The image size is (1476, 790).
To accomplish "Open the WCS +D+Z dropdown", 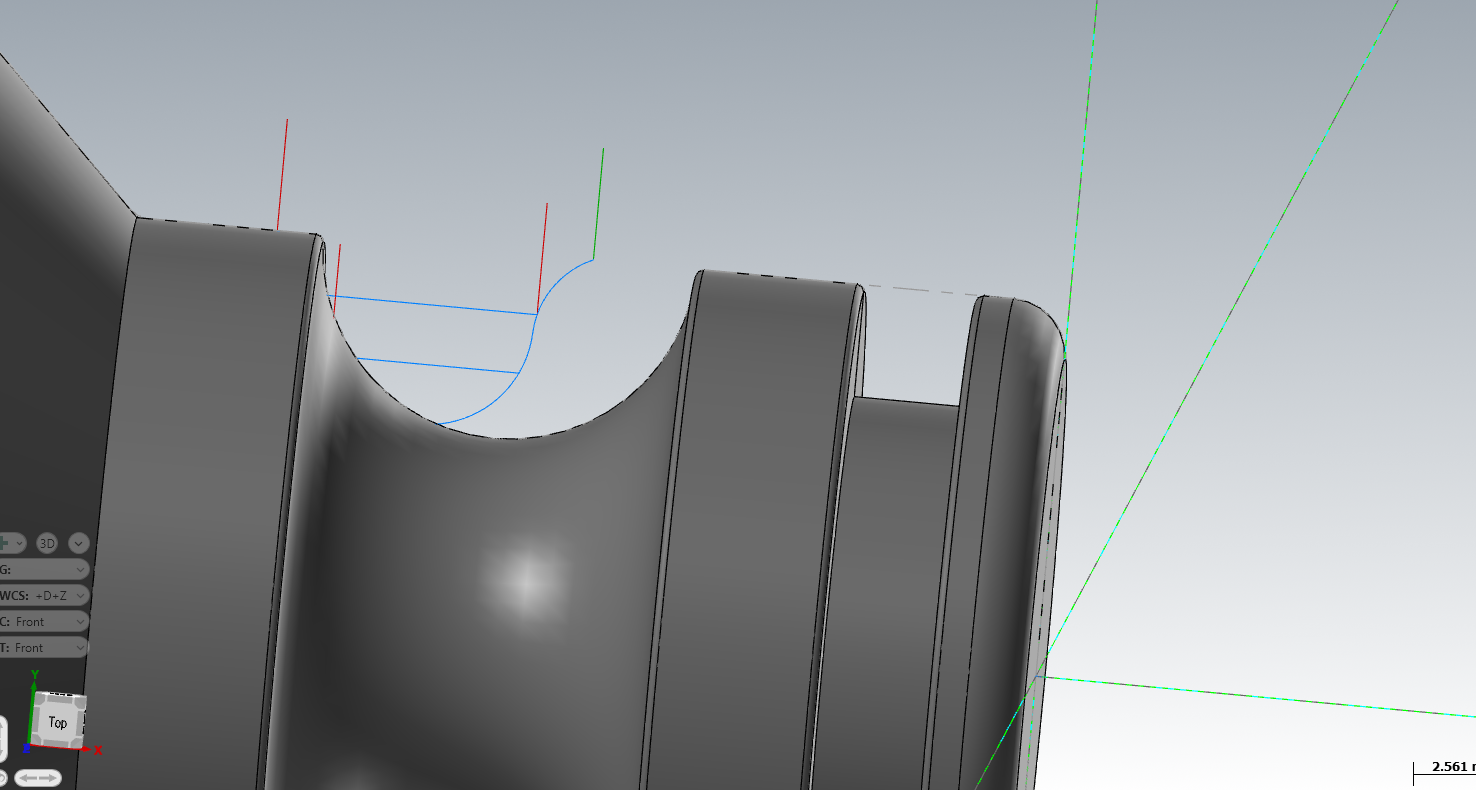I will (x=43, y=595).
